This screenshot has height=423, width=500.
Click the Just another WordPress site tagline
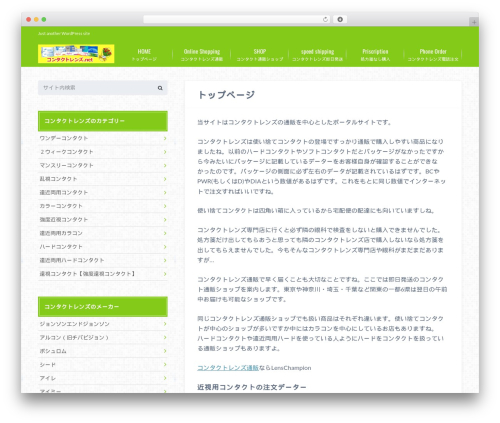(x=64, y=33)
